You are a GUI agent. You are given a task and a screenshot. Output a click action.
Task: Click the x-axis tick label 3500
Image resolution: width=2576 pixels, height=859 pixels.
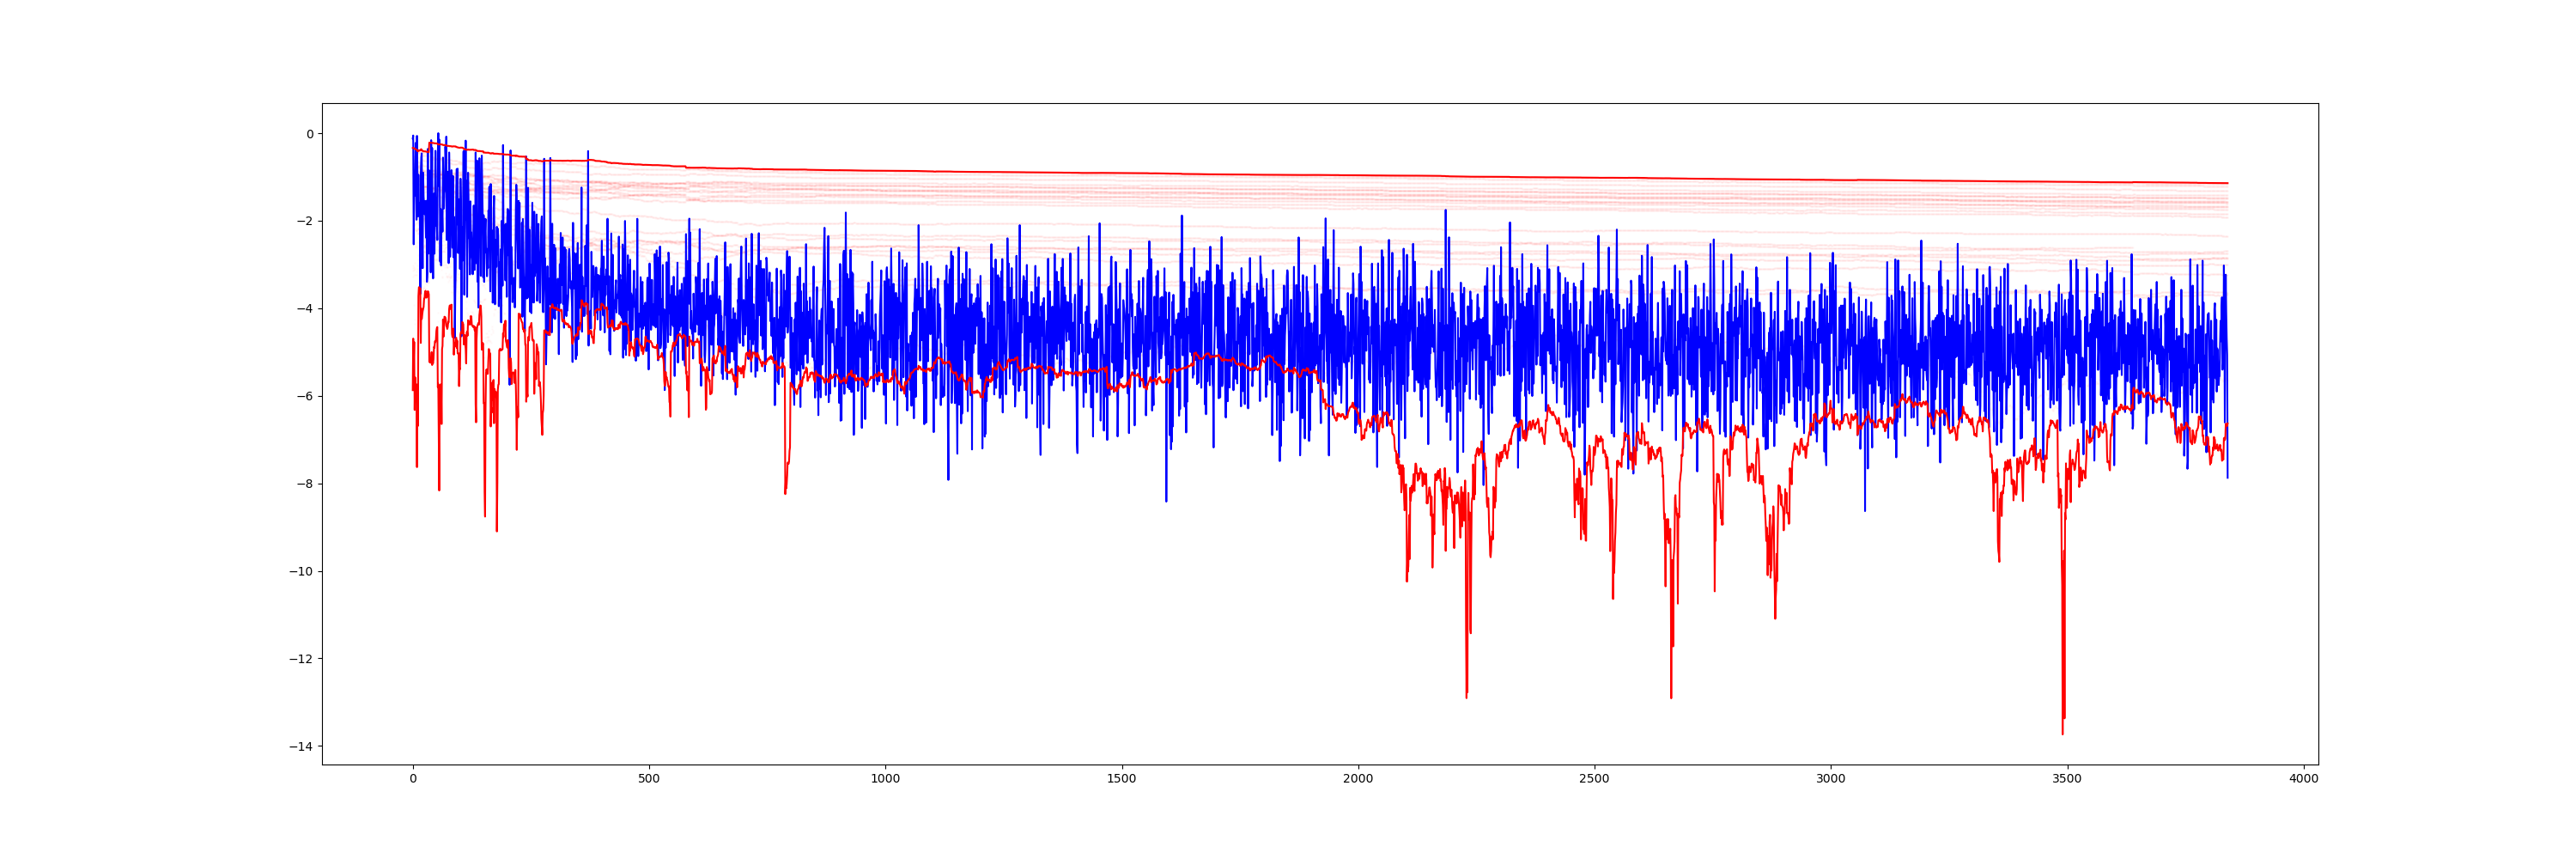[2067, 779]
